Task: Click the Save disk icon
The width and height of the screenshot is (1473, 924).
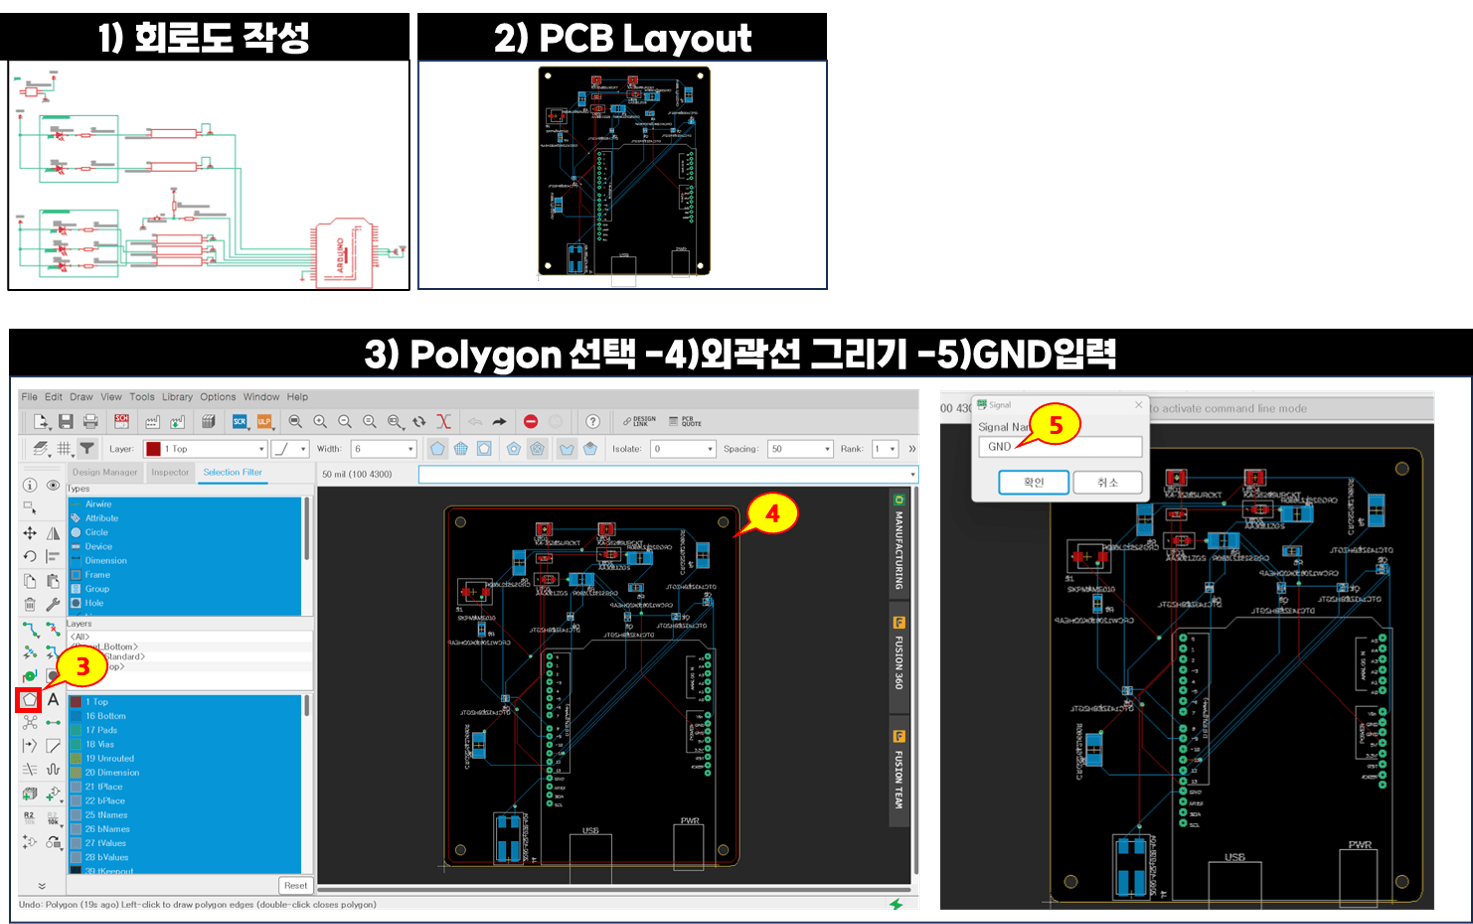Action: click(66, 422)
